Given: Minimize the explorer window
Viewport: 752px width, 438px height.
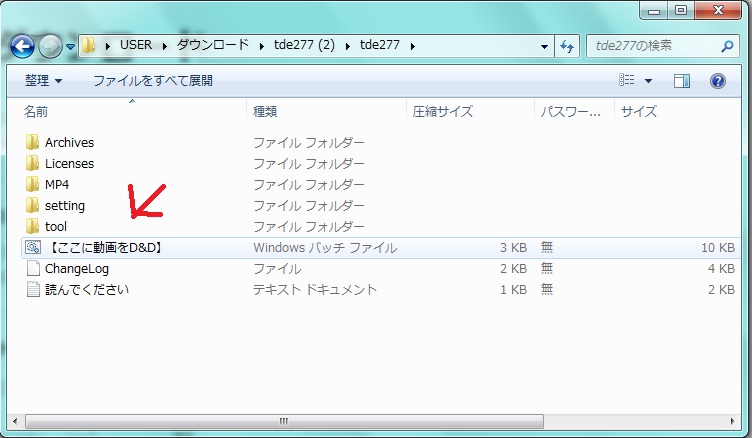Looking at the screenshot, I should coord(654,11).
